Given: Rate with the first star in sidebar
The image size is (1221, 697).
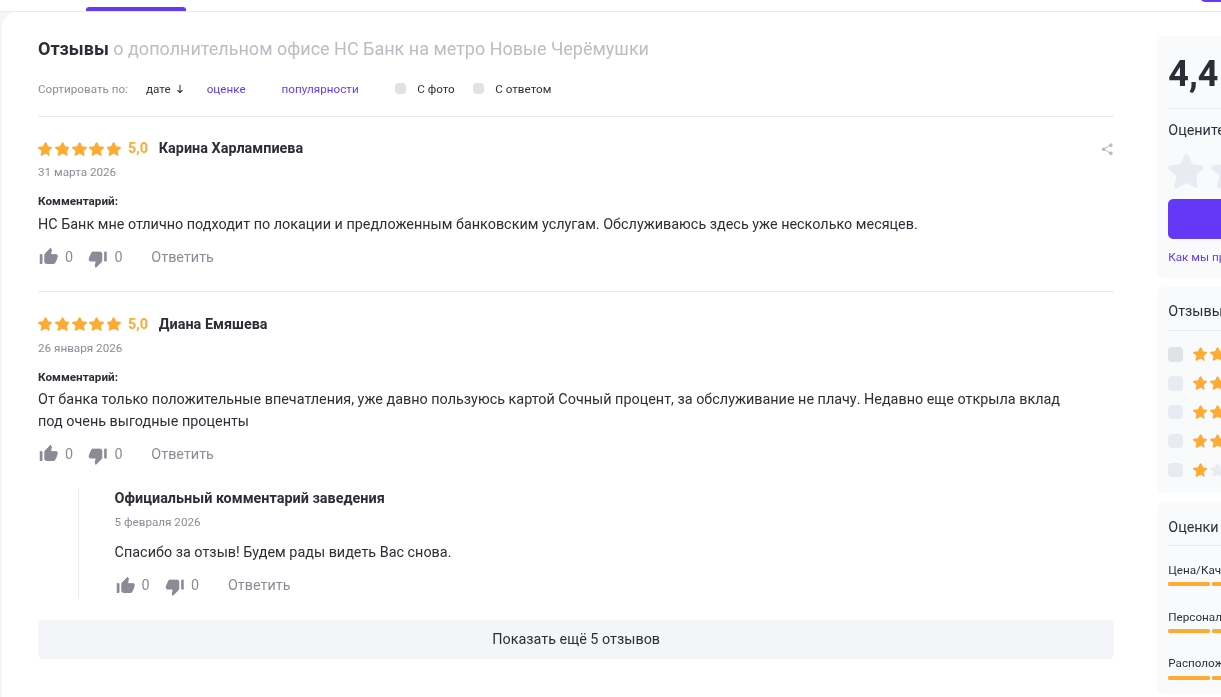Looking at the screenshot, I should click(1186, 171).
